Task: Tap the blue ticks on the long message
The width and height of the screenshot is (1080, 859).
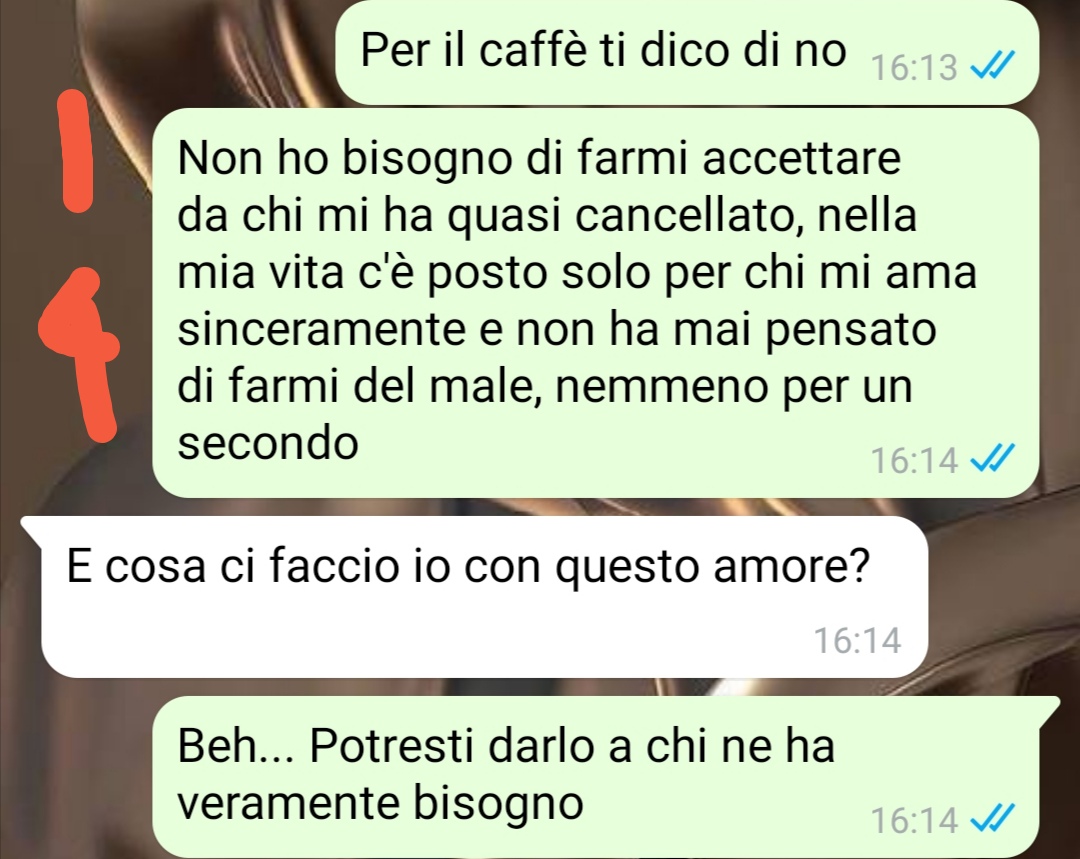Action: (x=992, y=459)
